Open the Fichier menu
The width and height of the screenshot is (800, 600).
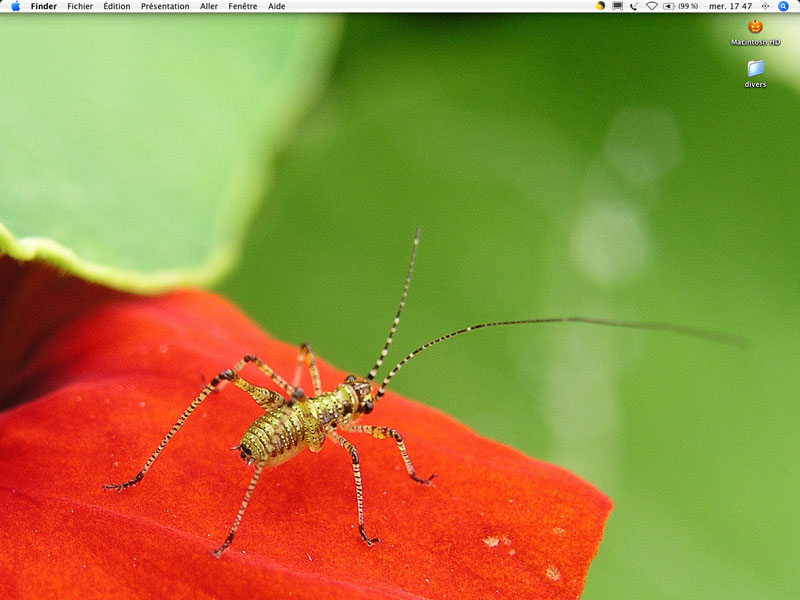click(80, 6)
